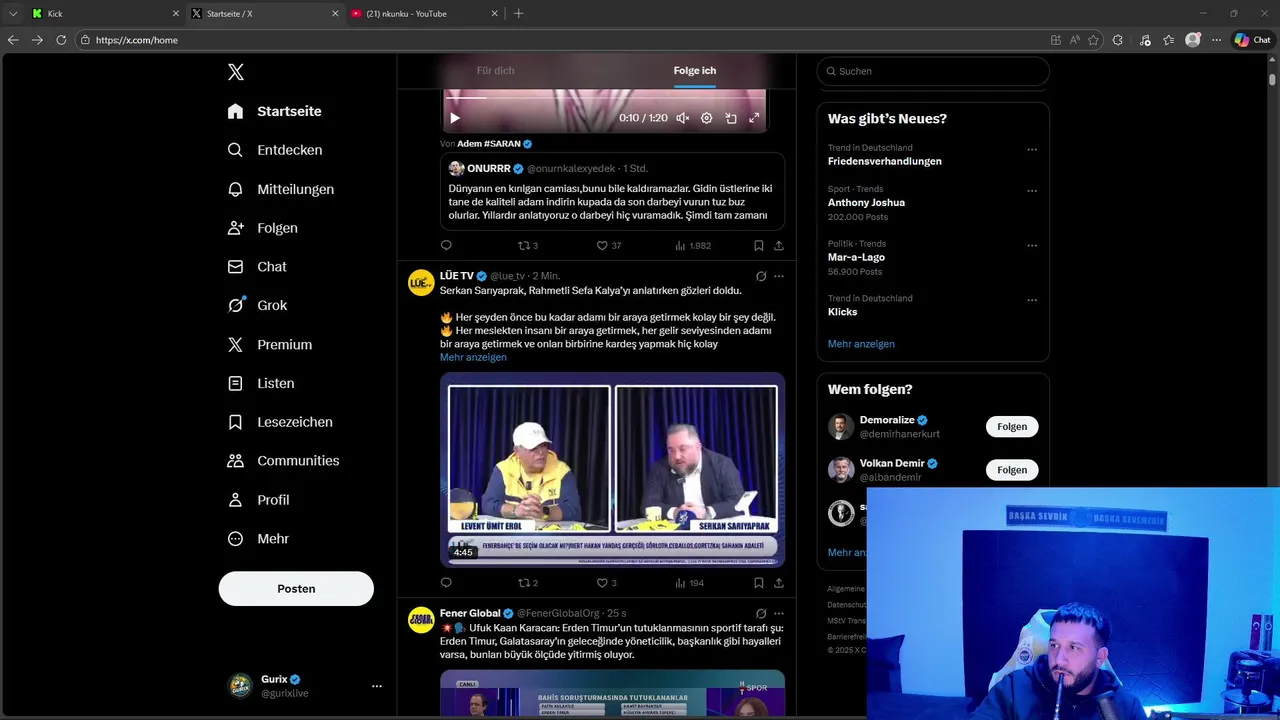The height and width of the screenshot is (720, 1280).
Task: Click the x.com/home address bar
Action: coord(560,40)
